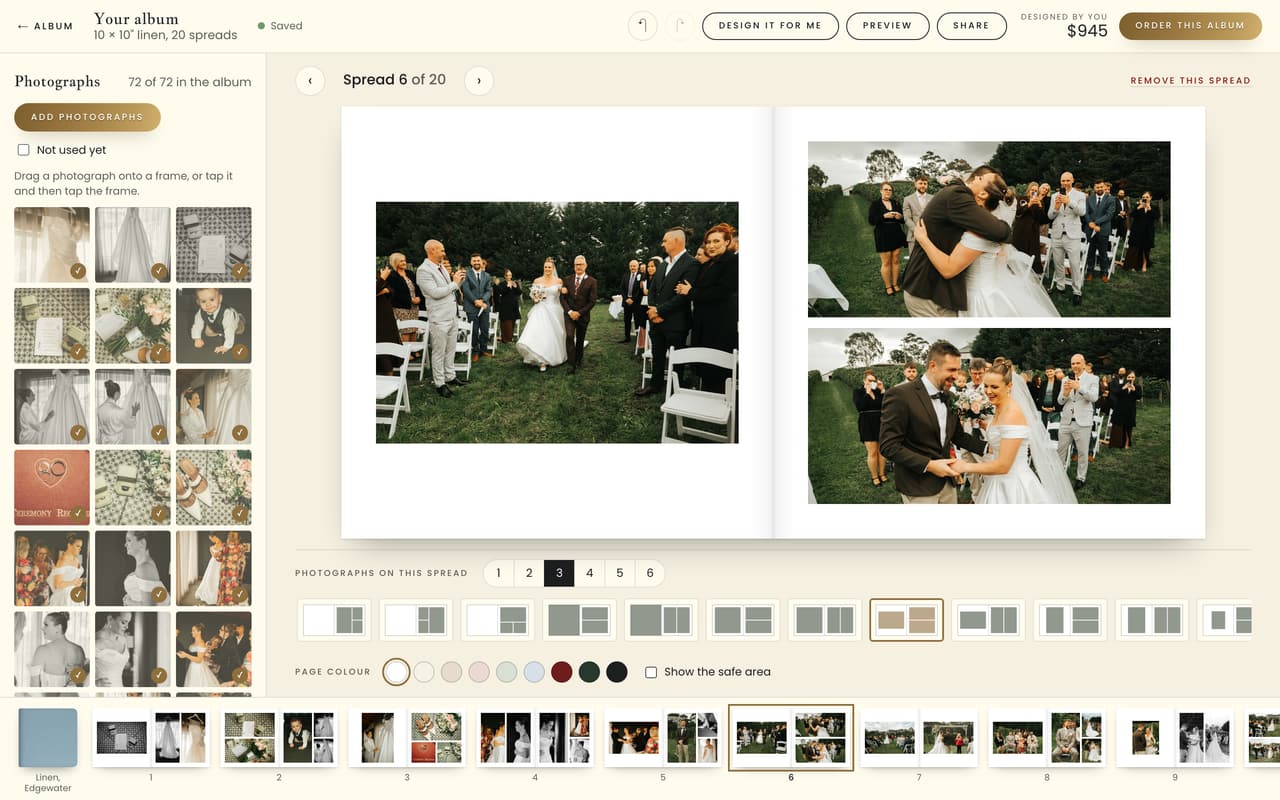
Task: Choose the dark red page colour swatch
Action: click(562, 672)
